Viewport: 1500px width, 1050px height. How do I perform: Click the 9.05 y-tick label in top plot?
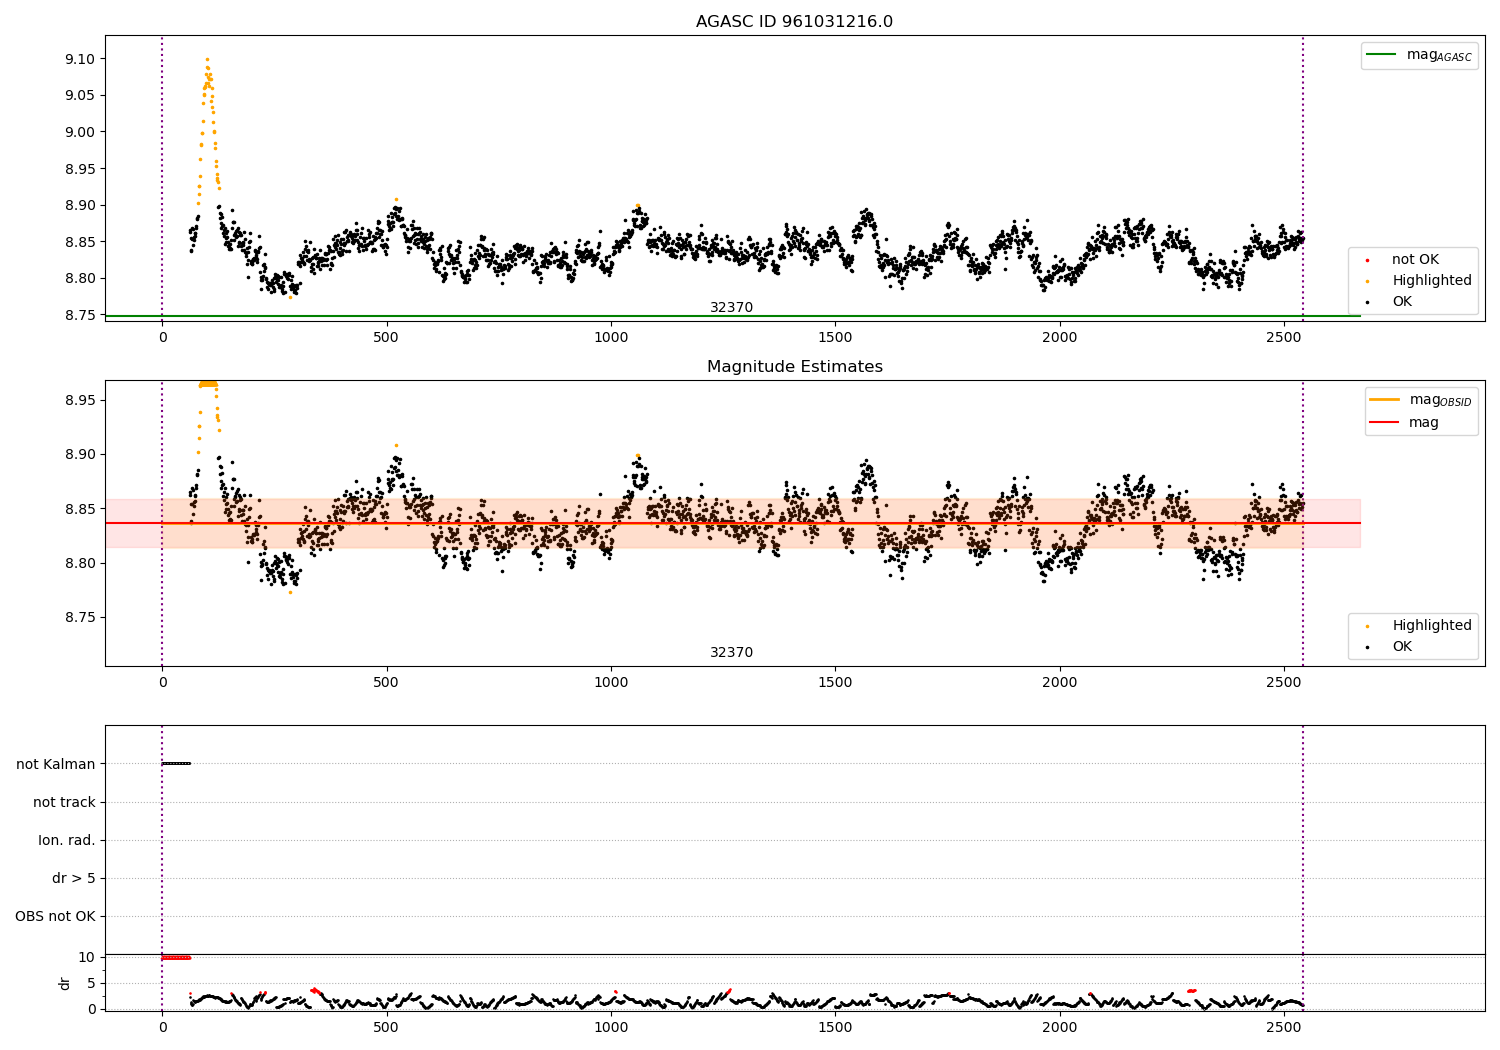(78, 95)
